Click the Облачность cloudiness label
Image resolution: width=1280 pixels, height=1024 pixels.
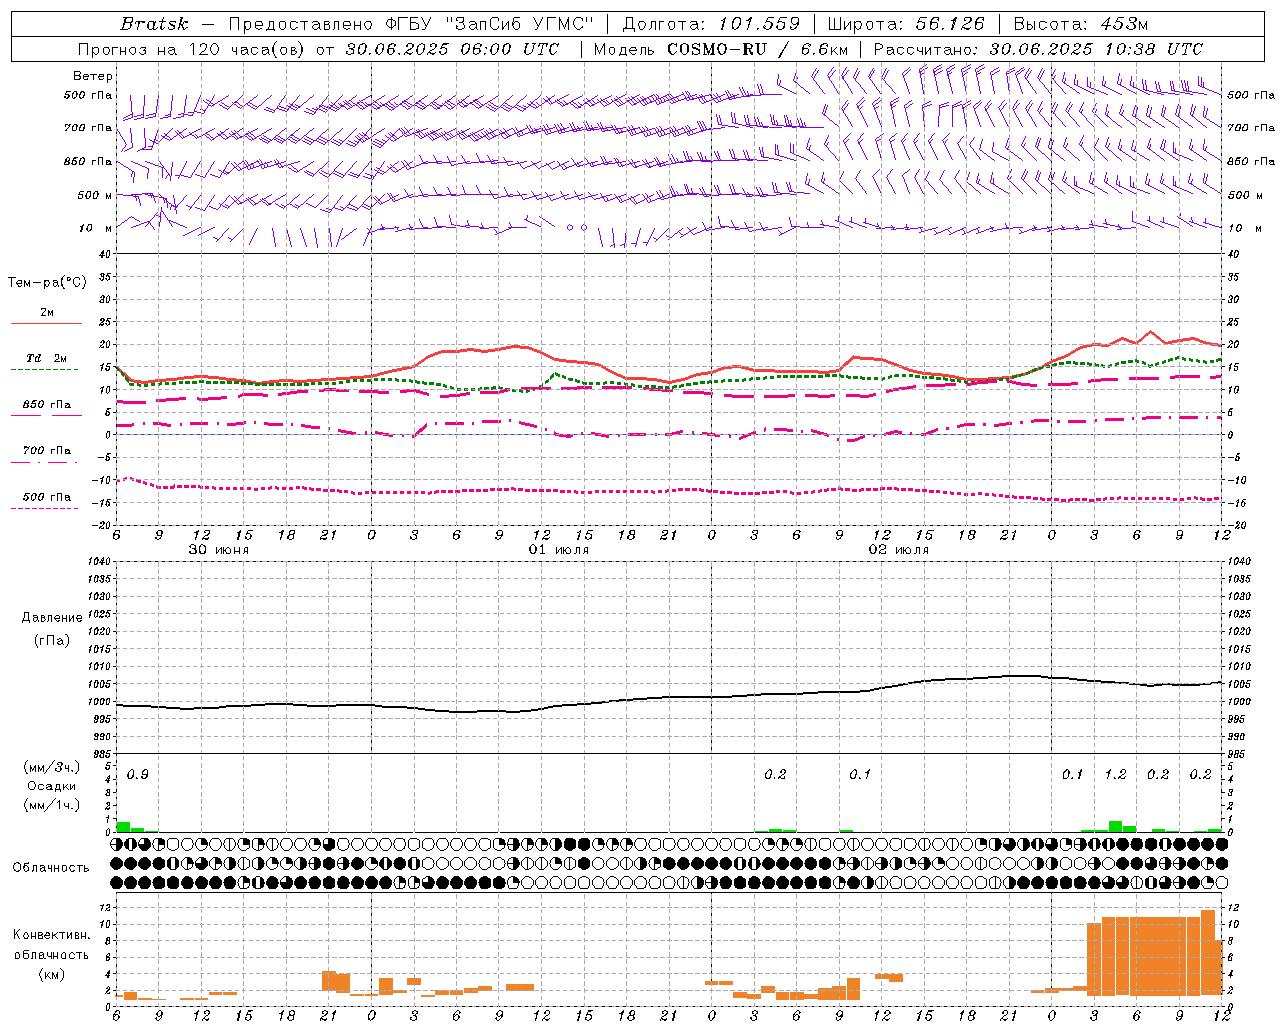[51, 867]
